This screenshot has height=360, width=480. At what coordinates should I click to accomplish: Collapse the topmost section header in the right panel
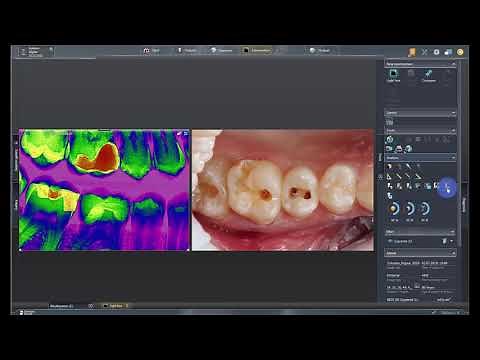coord(420,64)
